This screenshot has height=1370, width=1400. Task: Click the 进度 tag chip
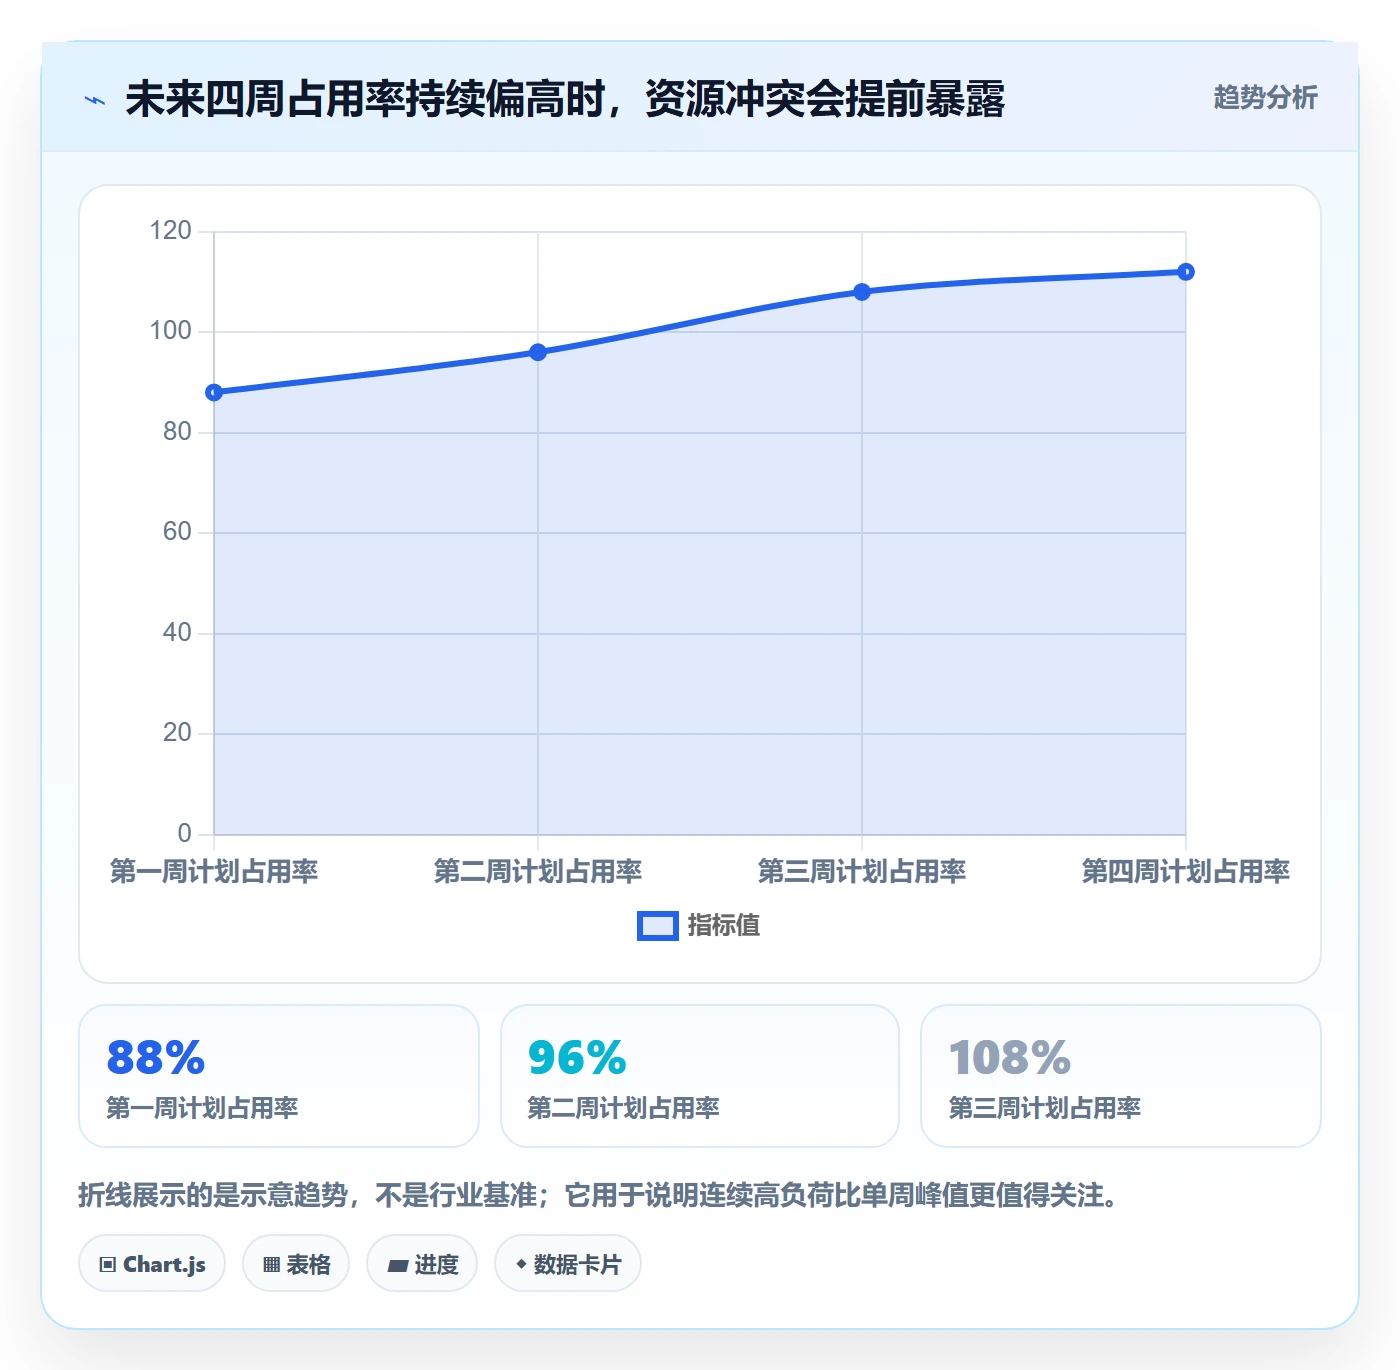click(x=422, y=1264)
